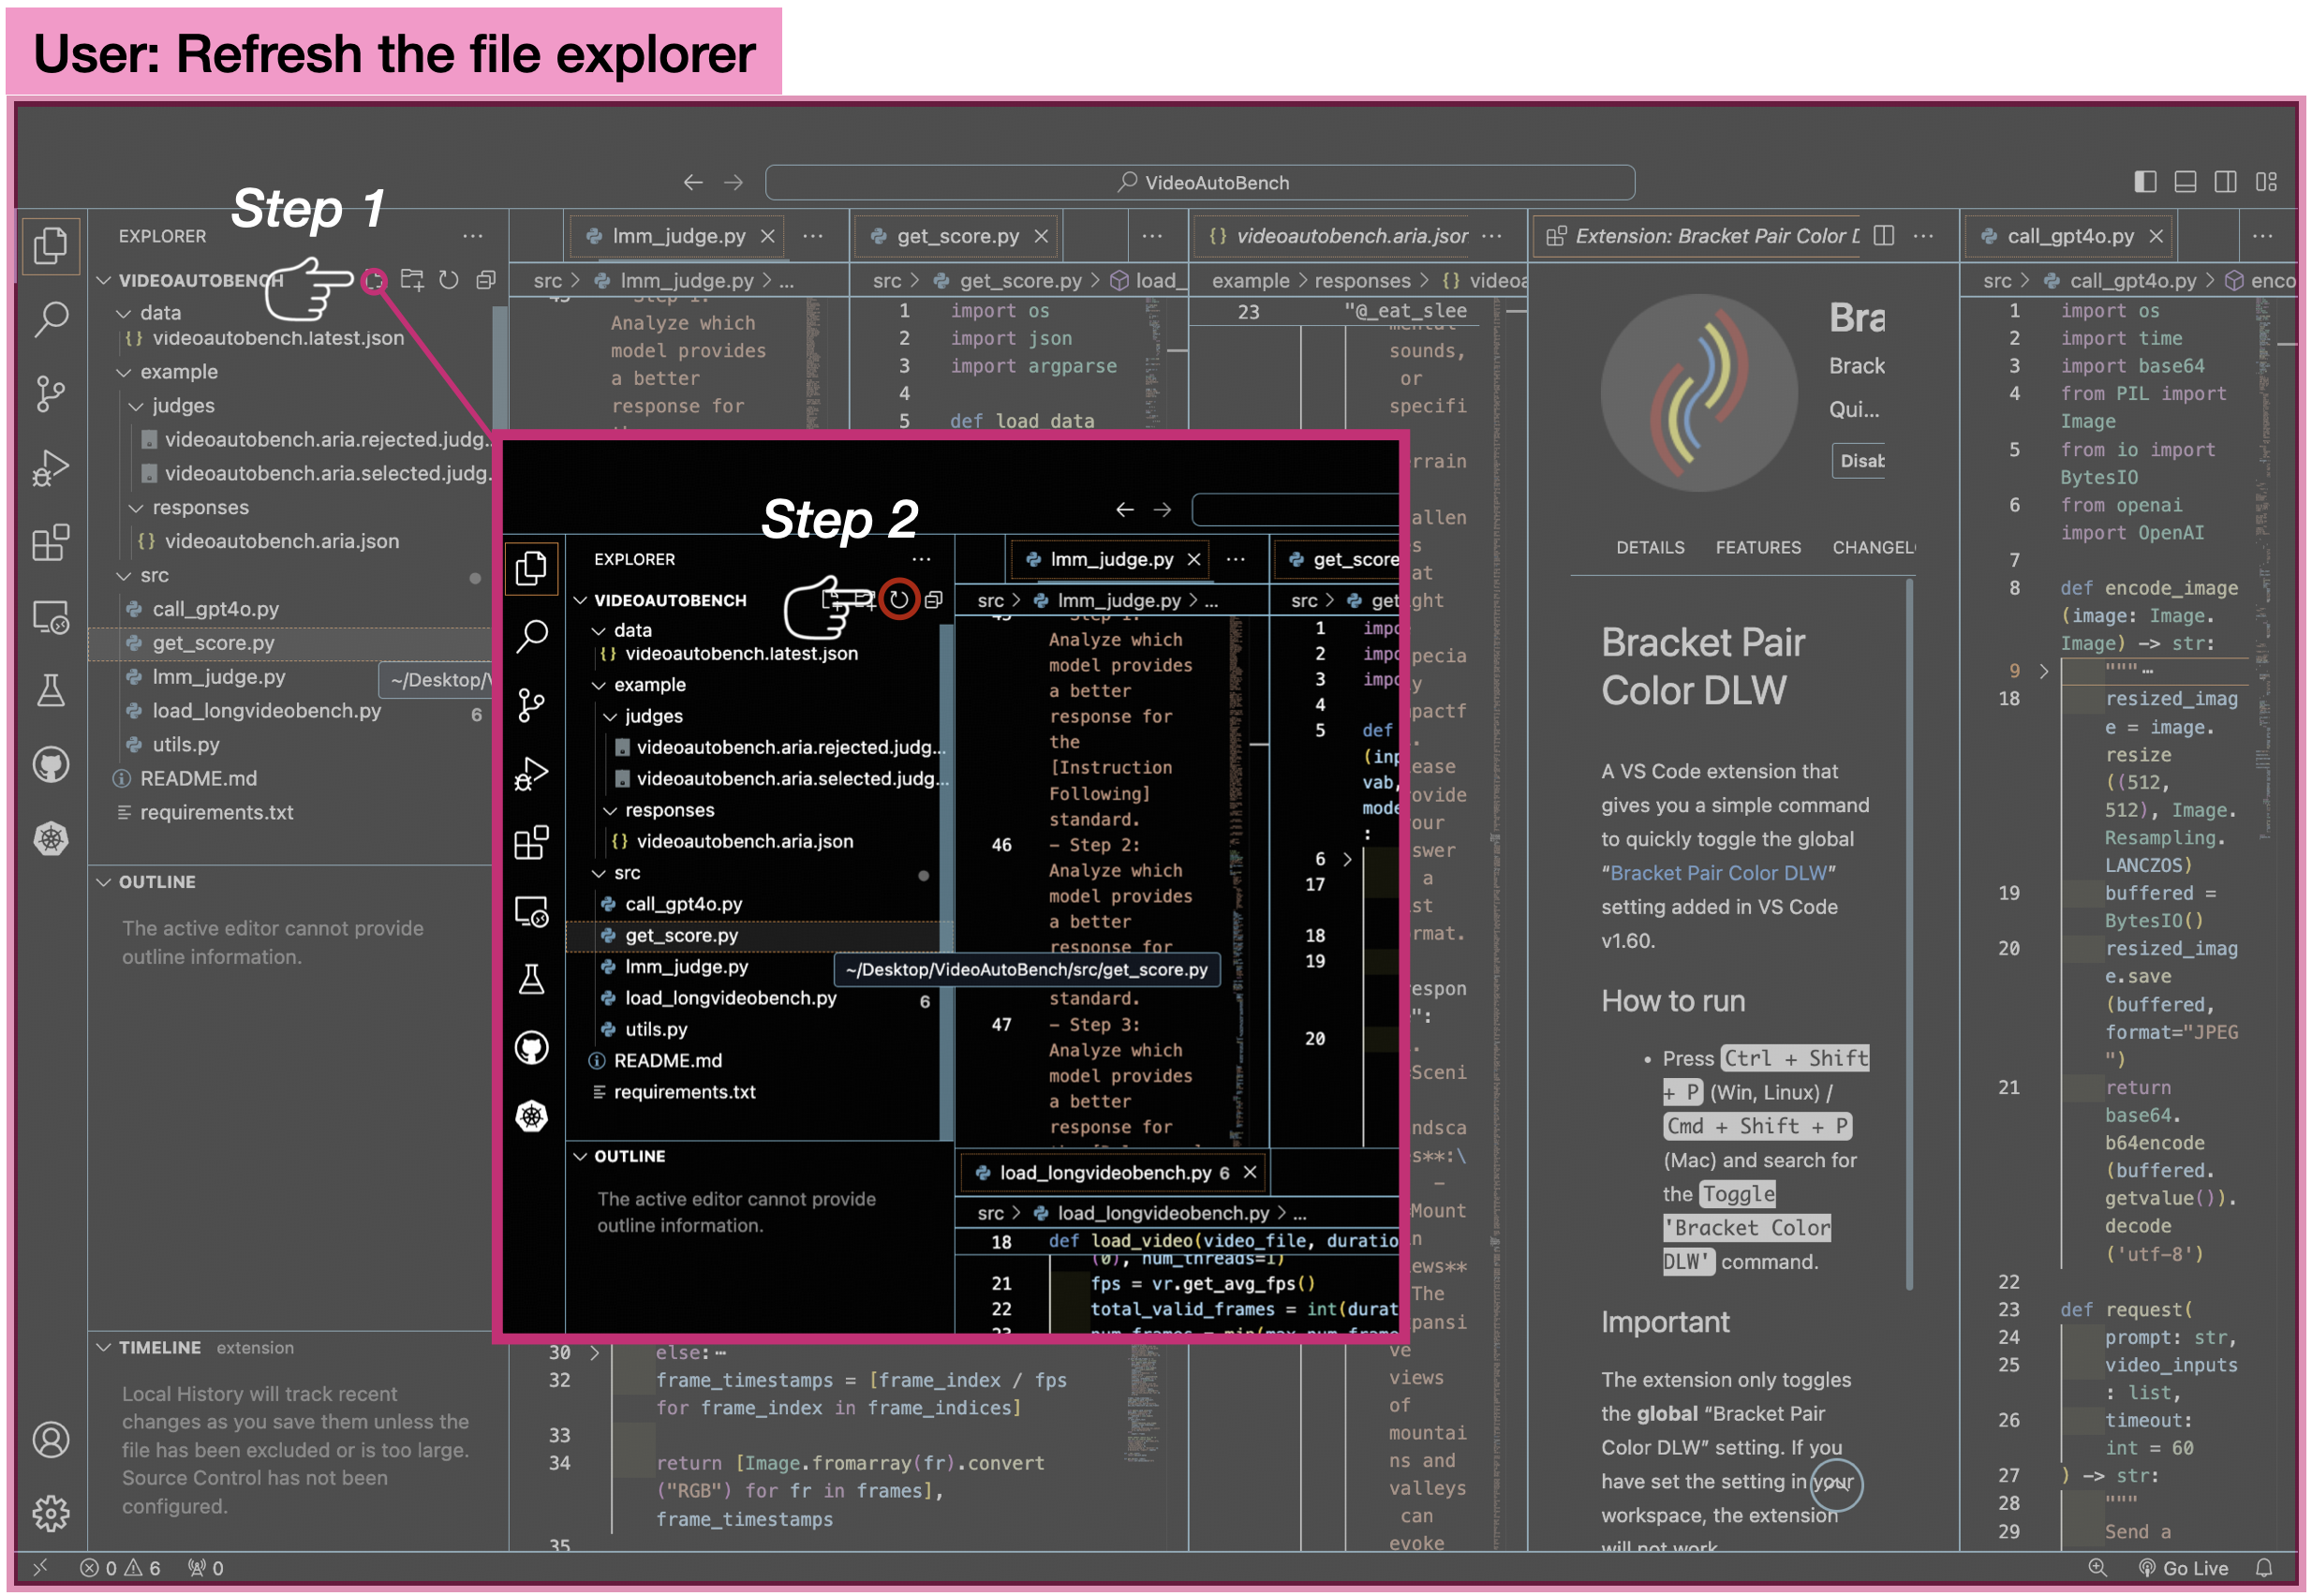The width and height of the screenshot is (2312, 1596).
Task: Click the VideoAutoBench command center search box
Action: tap(1199, 183)
